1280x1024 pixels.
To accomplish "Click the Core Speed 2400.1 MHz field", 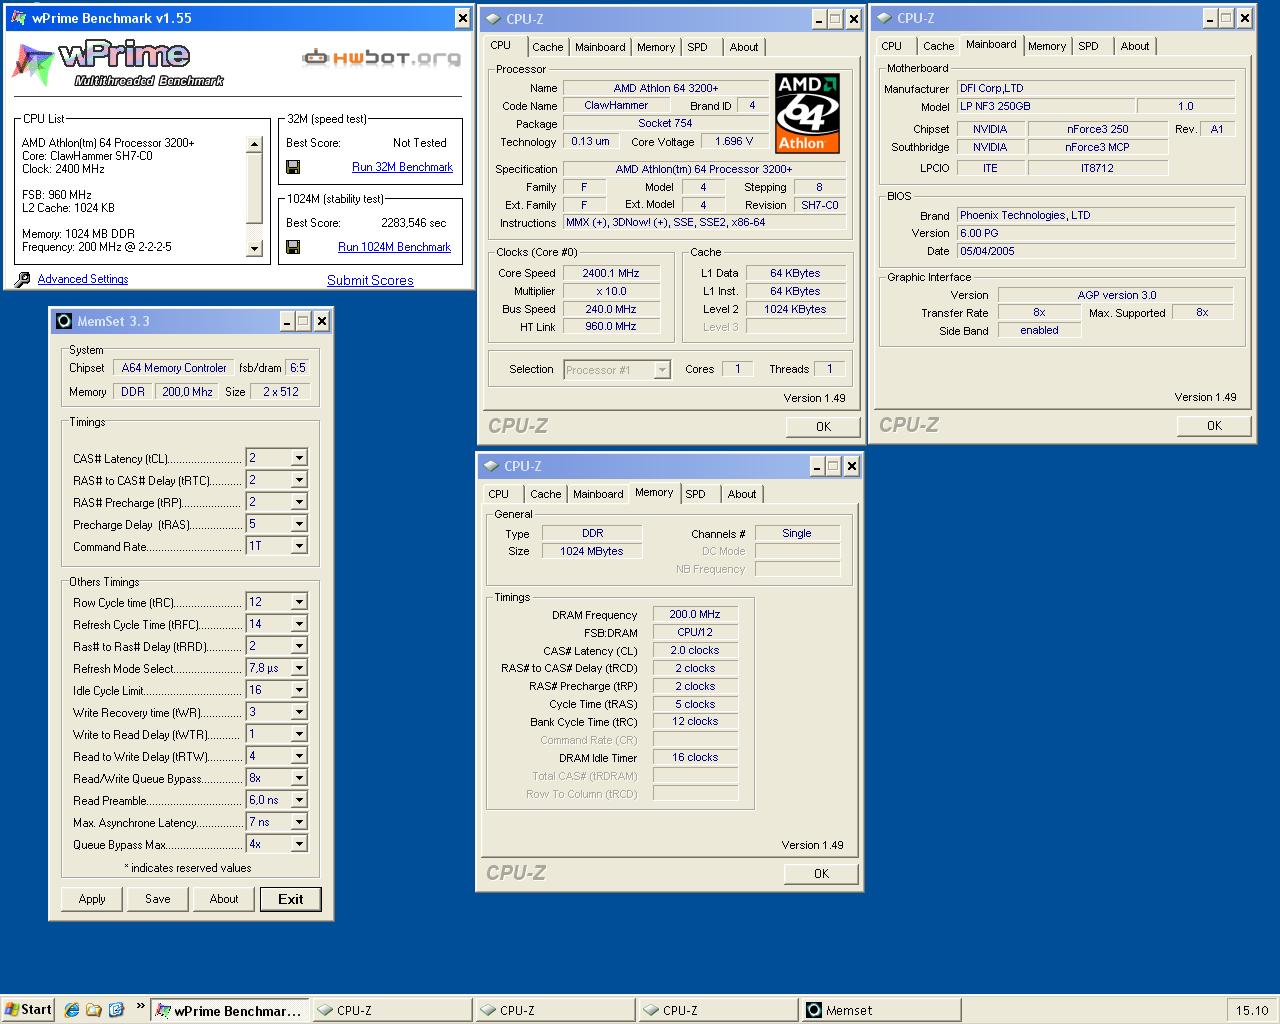I will [611, 273].
